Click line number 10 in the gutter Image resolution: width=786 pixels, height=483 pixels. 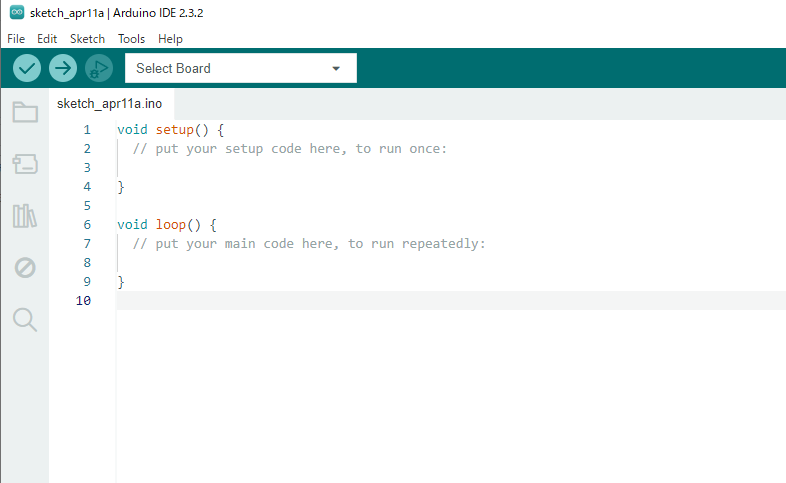click(x=83, y=301)
